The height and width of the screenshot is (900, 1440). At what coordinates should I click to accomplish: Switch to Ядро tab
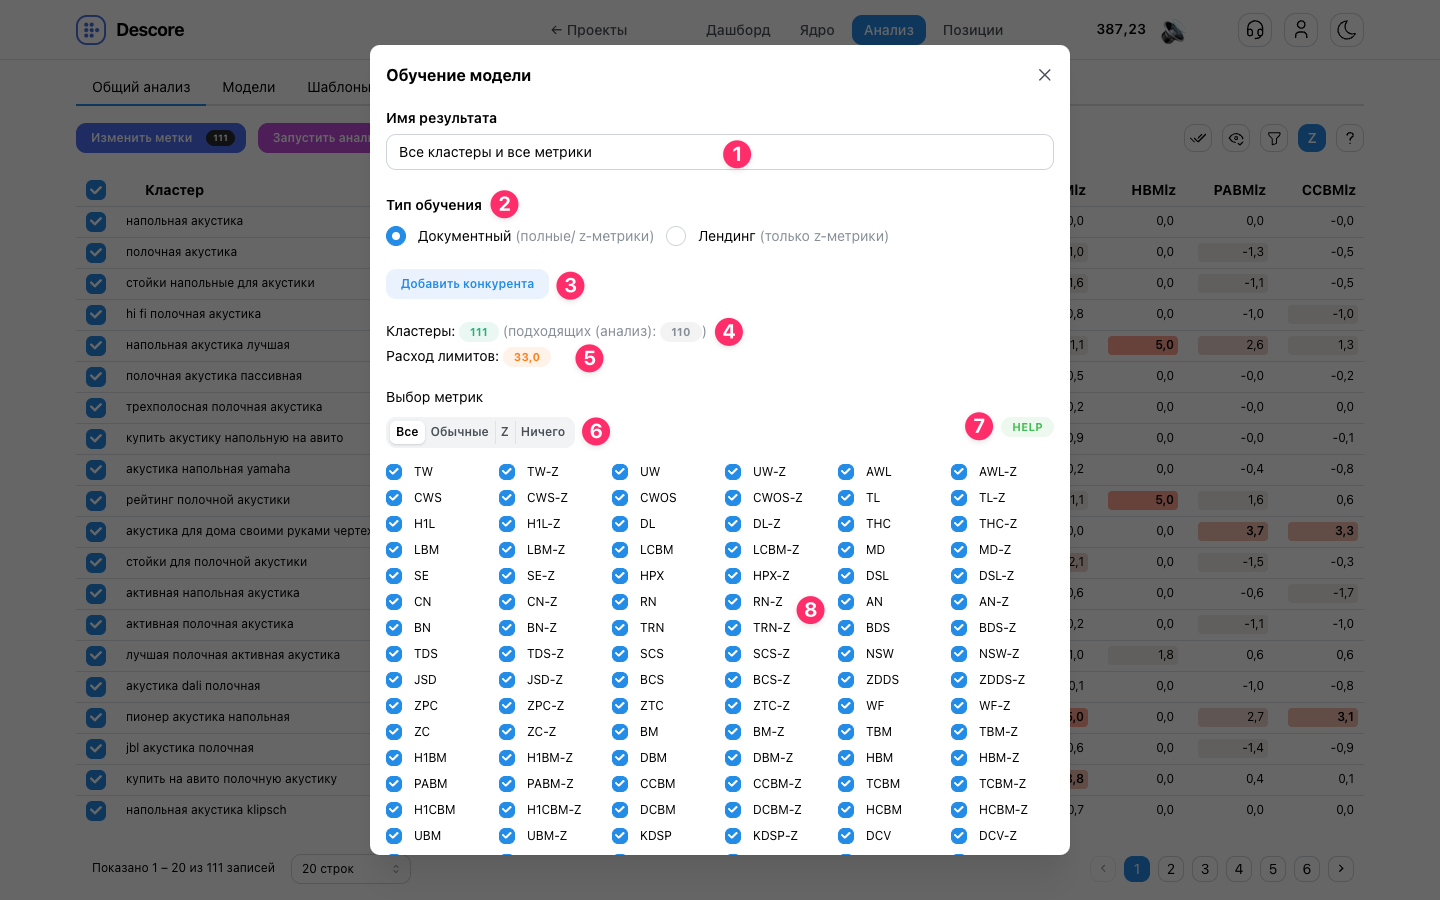(x=817, y=30)
